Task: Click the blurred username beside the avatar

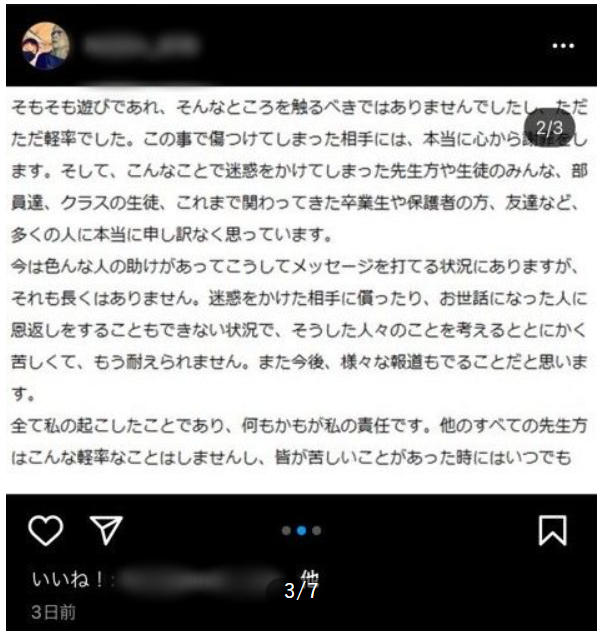Action: coord(141,45)
